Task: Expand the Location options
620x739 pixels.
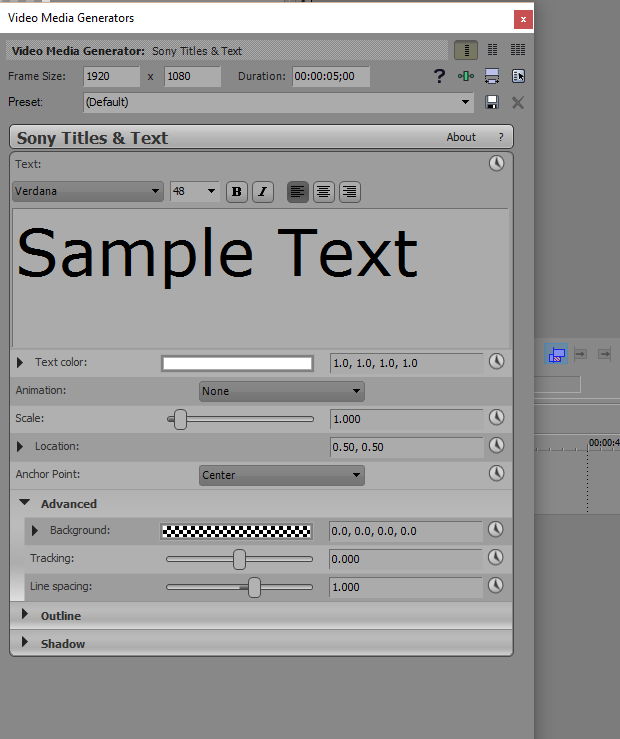Action: click(20, 446)
